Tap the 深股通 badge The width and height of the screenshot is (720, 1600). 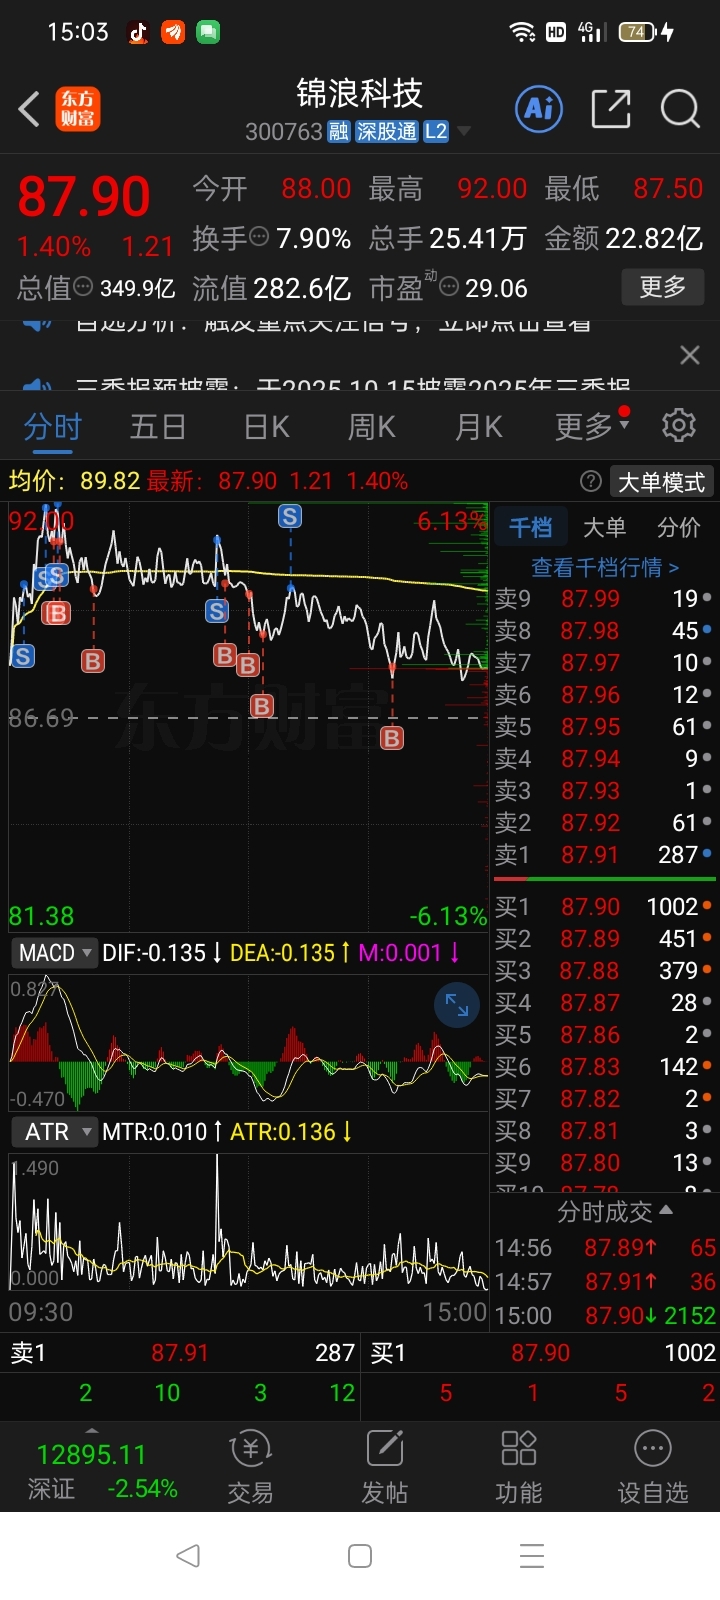[x=386, y=132]
